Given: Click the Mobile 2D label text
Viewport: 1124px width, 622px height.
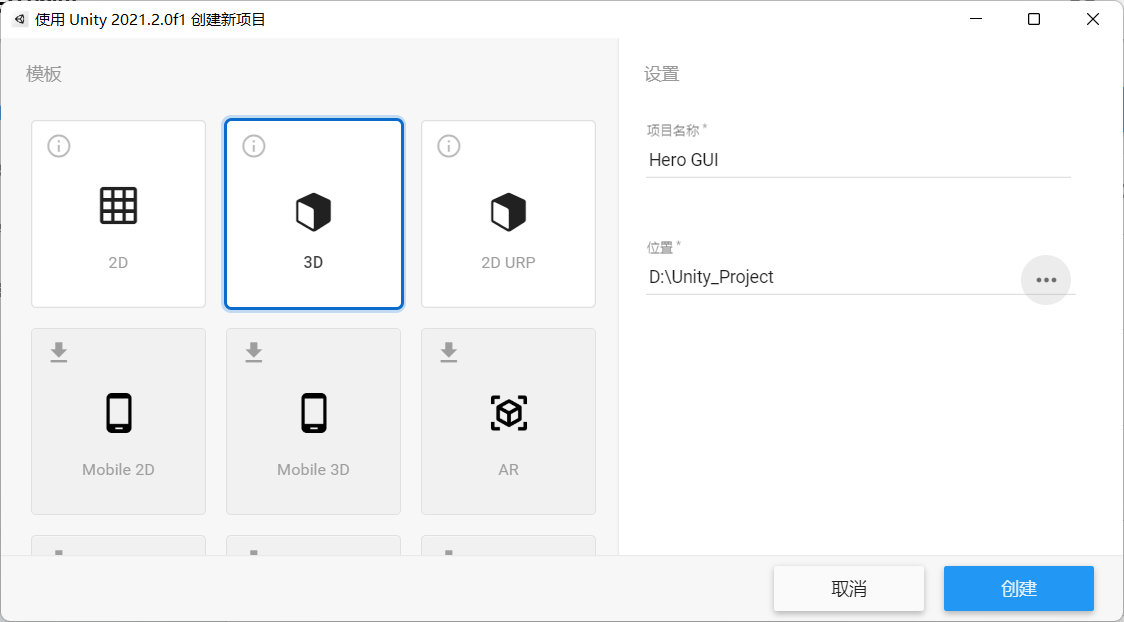Looking at the screenshot, I should click(118, 470).
